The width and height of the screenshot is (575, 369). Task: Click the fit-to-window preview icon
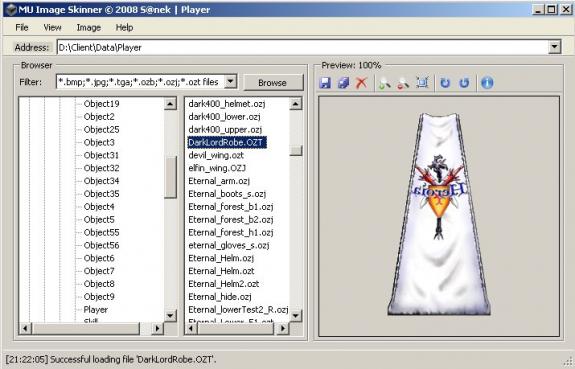click(x=422, y=83)
